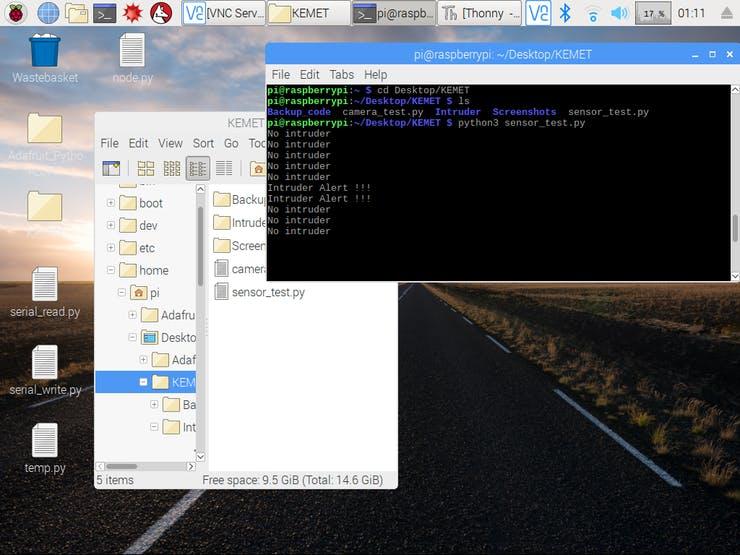Select serial_read.py on the desktop

pyautogui.click(x=45, y=293)
